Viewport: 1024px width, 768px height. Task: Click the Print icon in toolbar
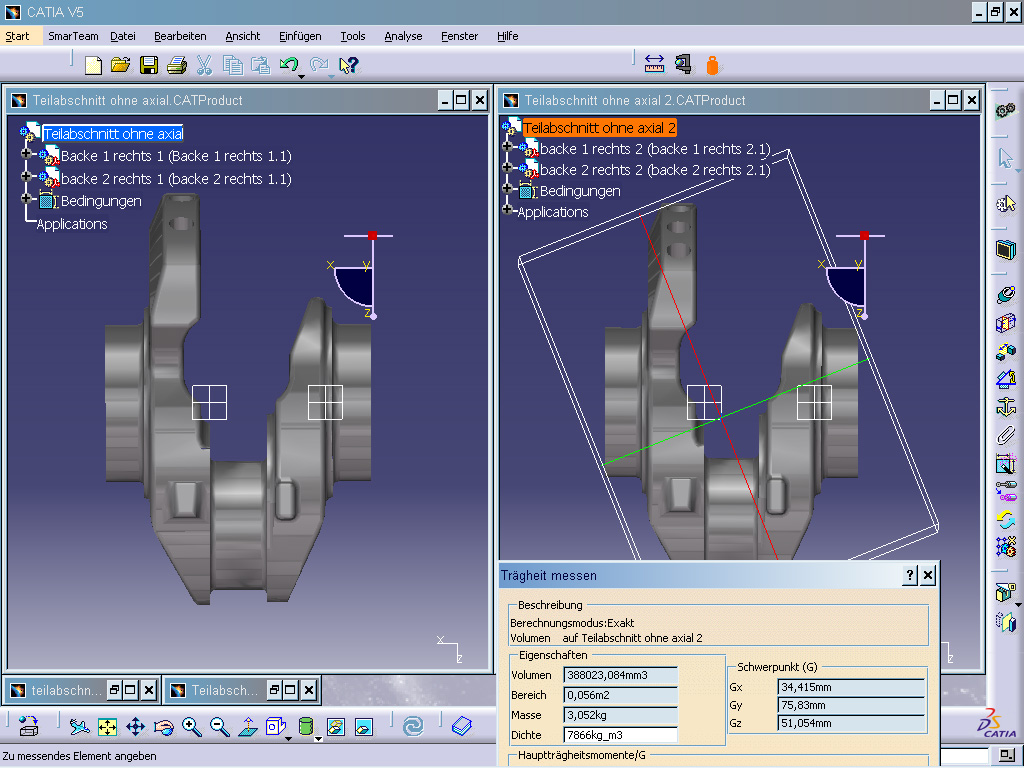point(176,65)
